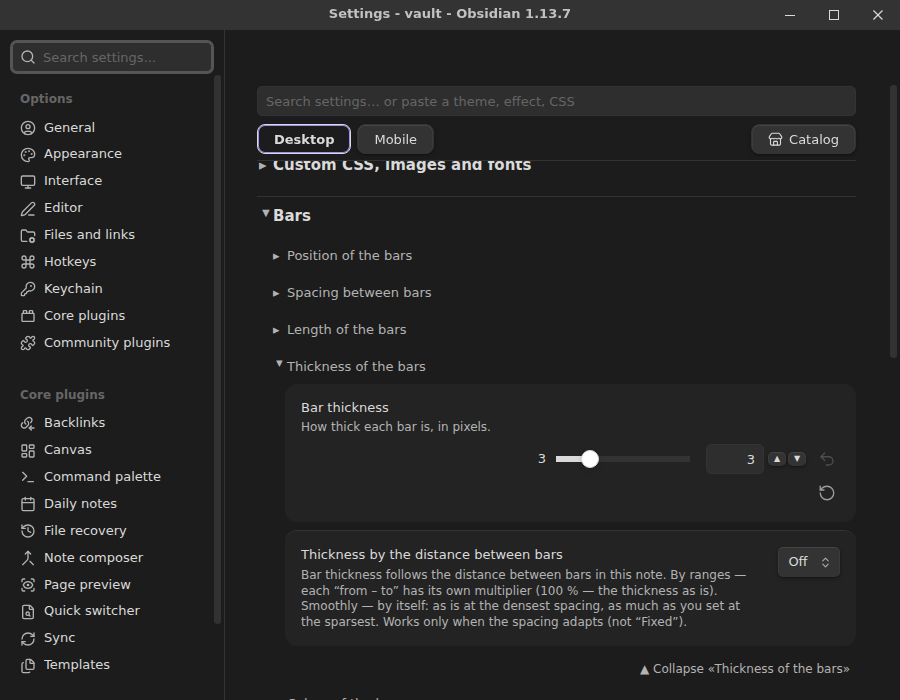Switch to the Desktop tab
This screenshot has width=900, height=700.
[304, 139]
